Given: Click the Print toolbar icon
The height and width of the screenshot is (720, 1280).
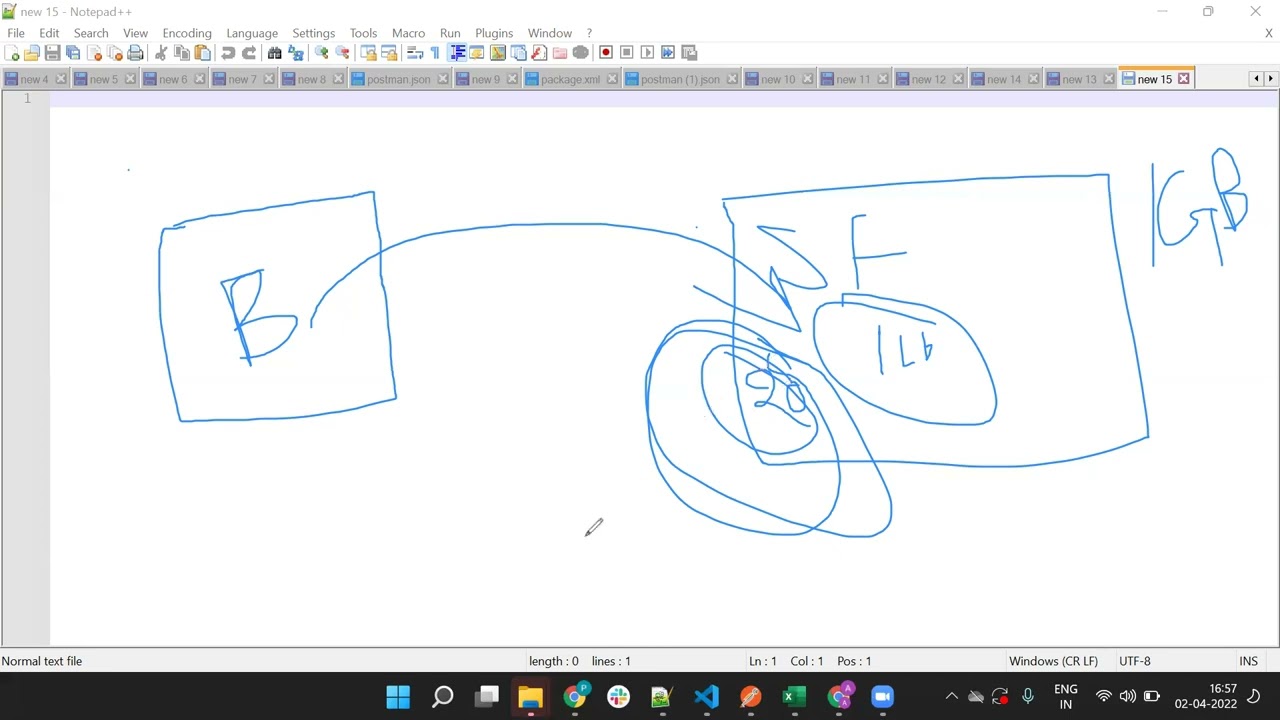Looking at the screenshot, I should [135, 53].
